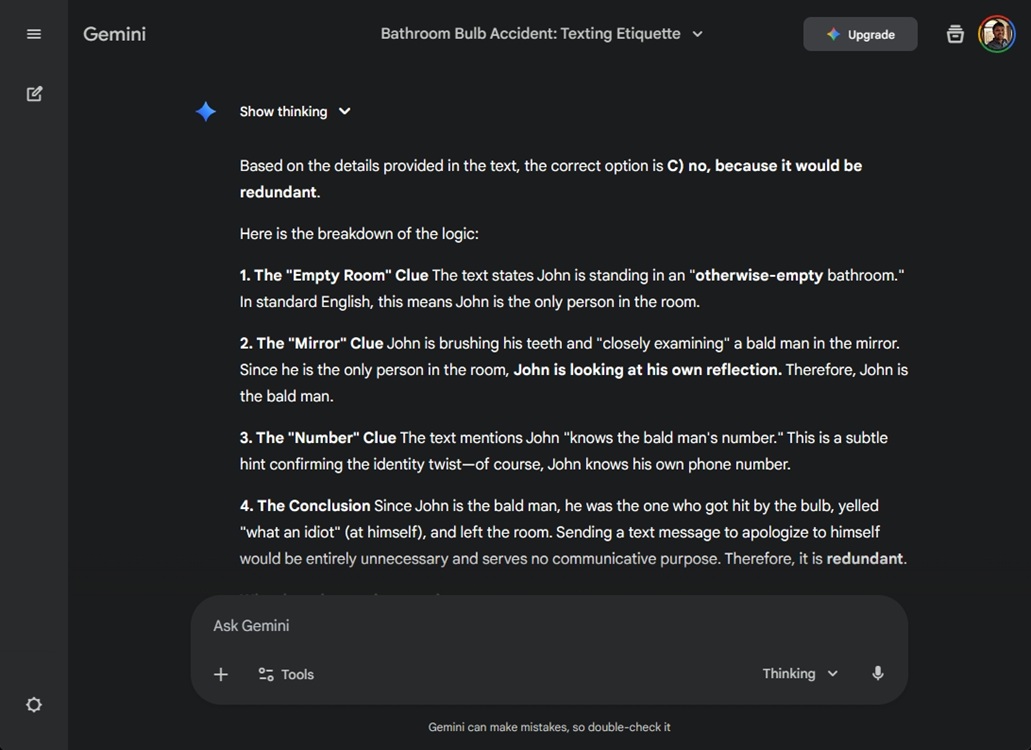This screenshot has width=1031, height=750.
Task: Open the conversation title dropdown arrow
Action: 698,34
